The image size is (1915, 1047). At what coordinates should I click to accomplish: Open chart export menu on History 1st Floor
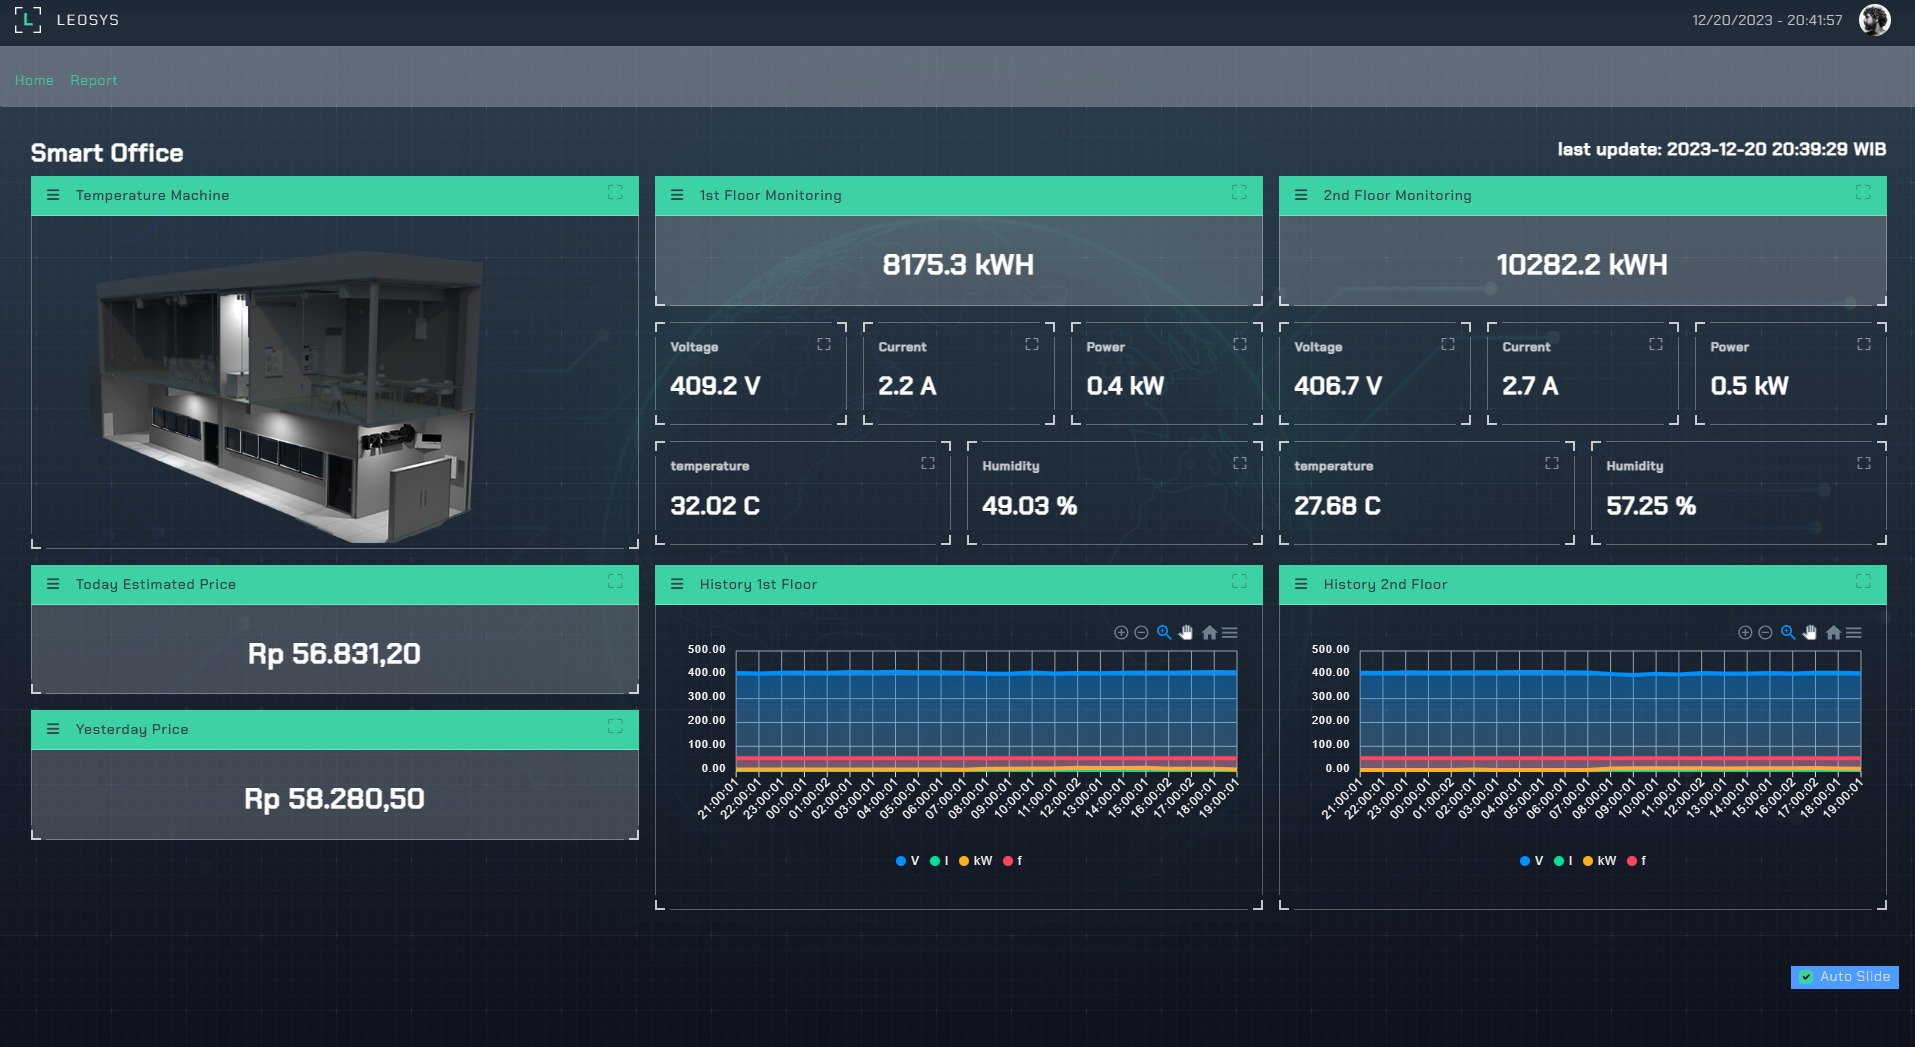pyautogui.click(x=1230, y=633)
